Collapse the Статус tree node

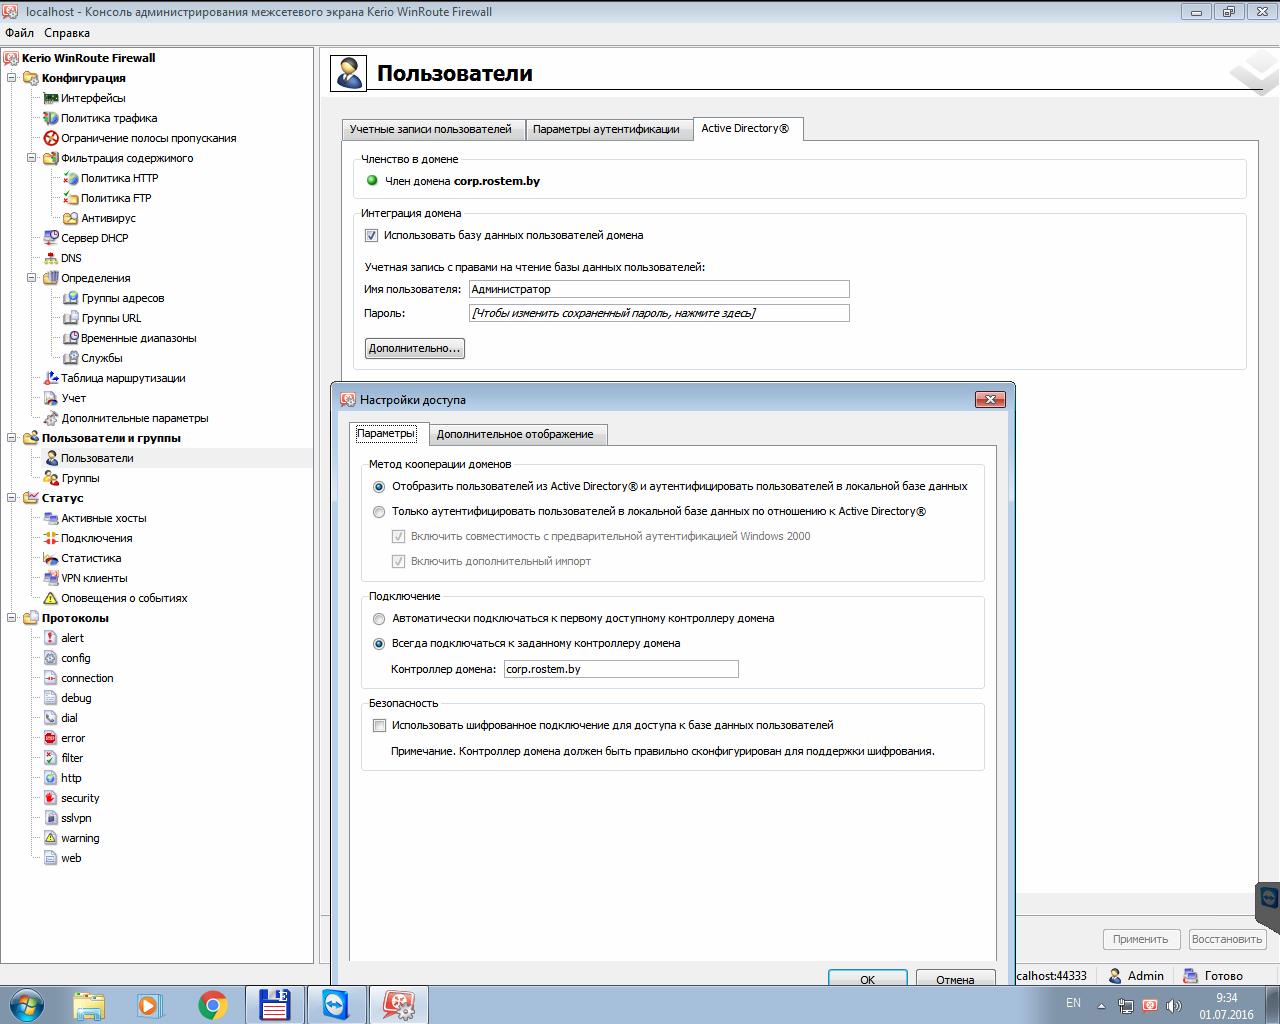pyautogui.click(x=12, y=498)
